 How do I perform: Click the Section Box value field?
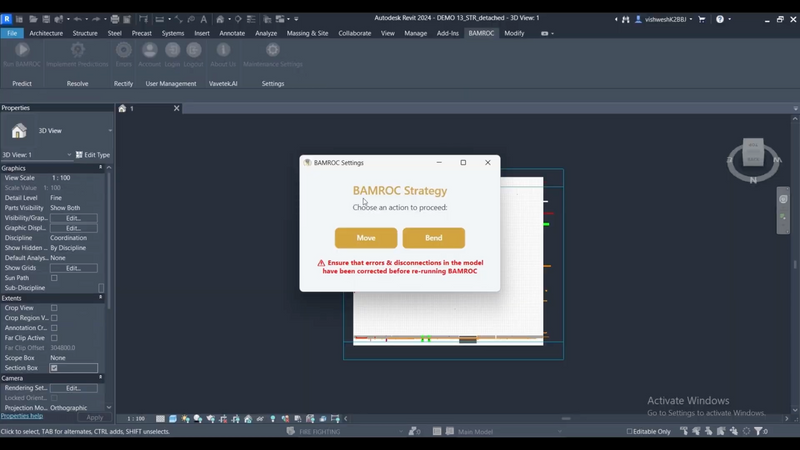(73, 368)
